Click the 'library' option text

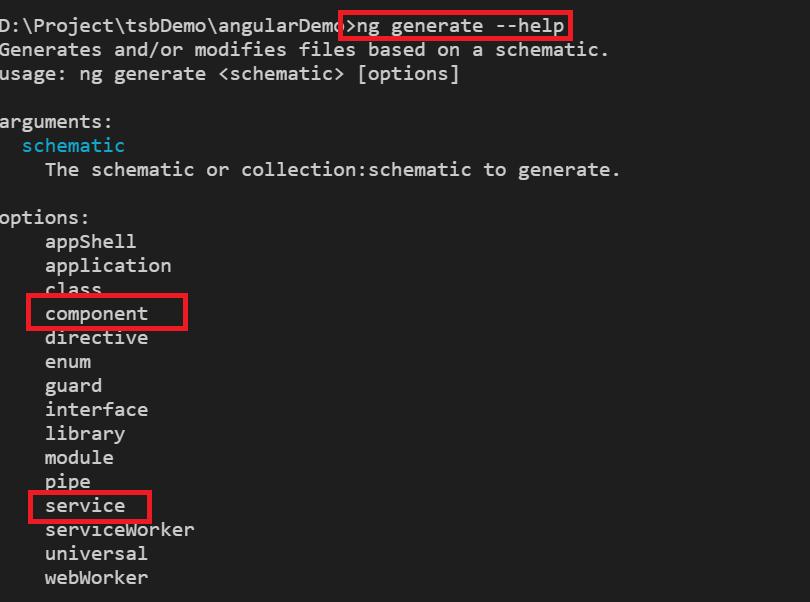[85, 434]
